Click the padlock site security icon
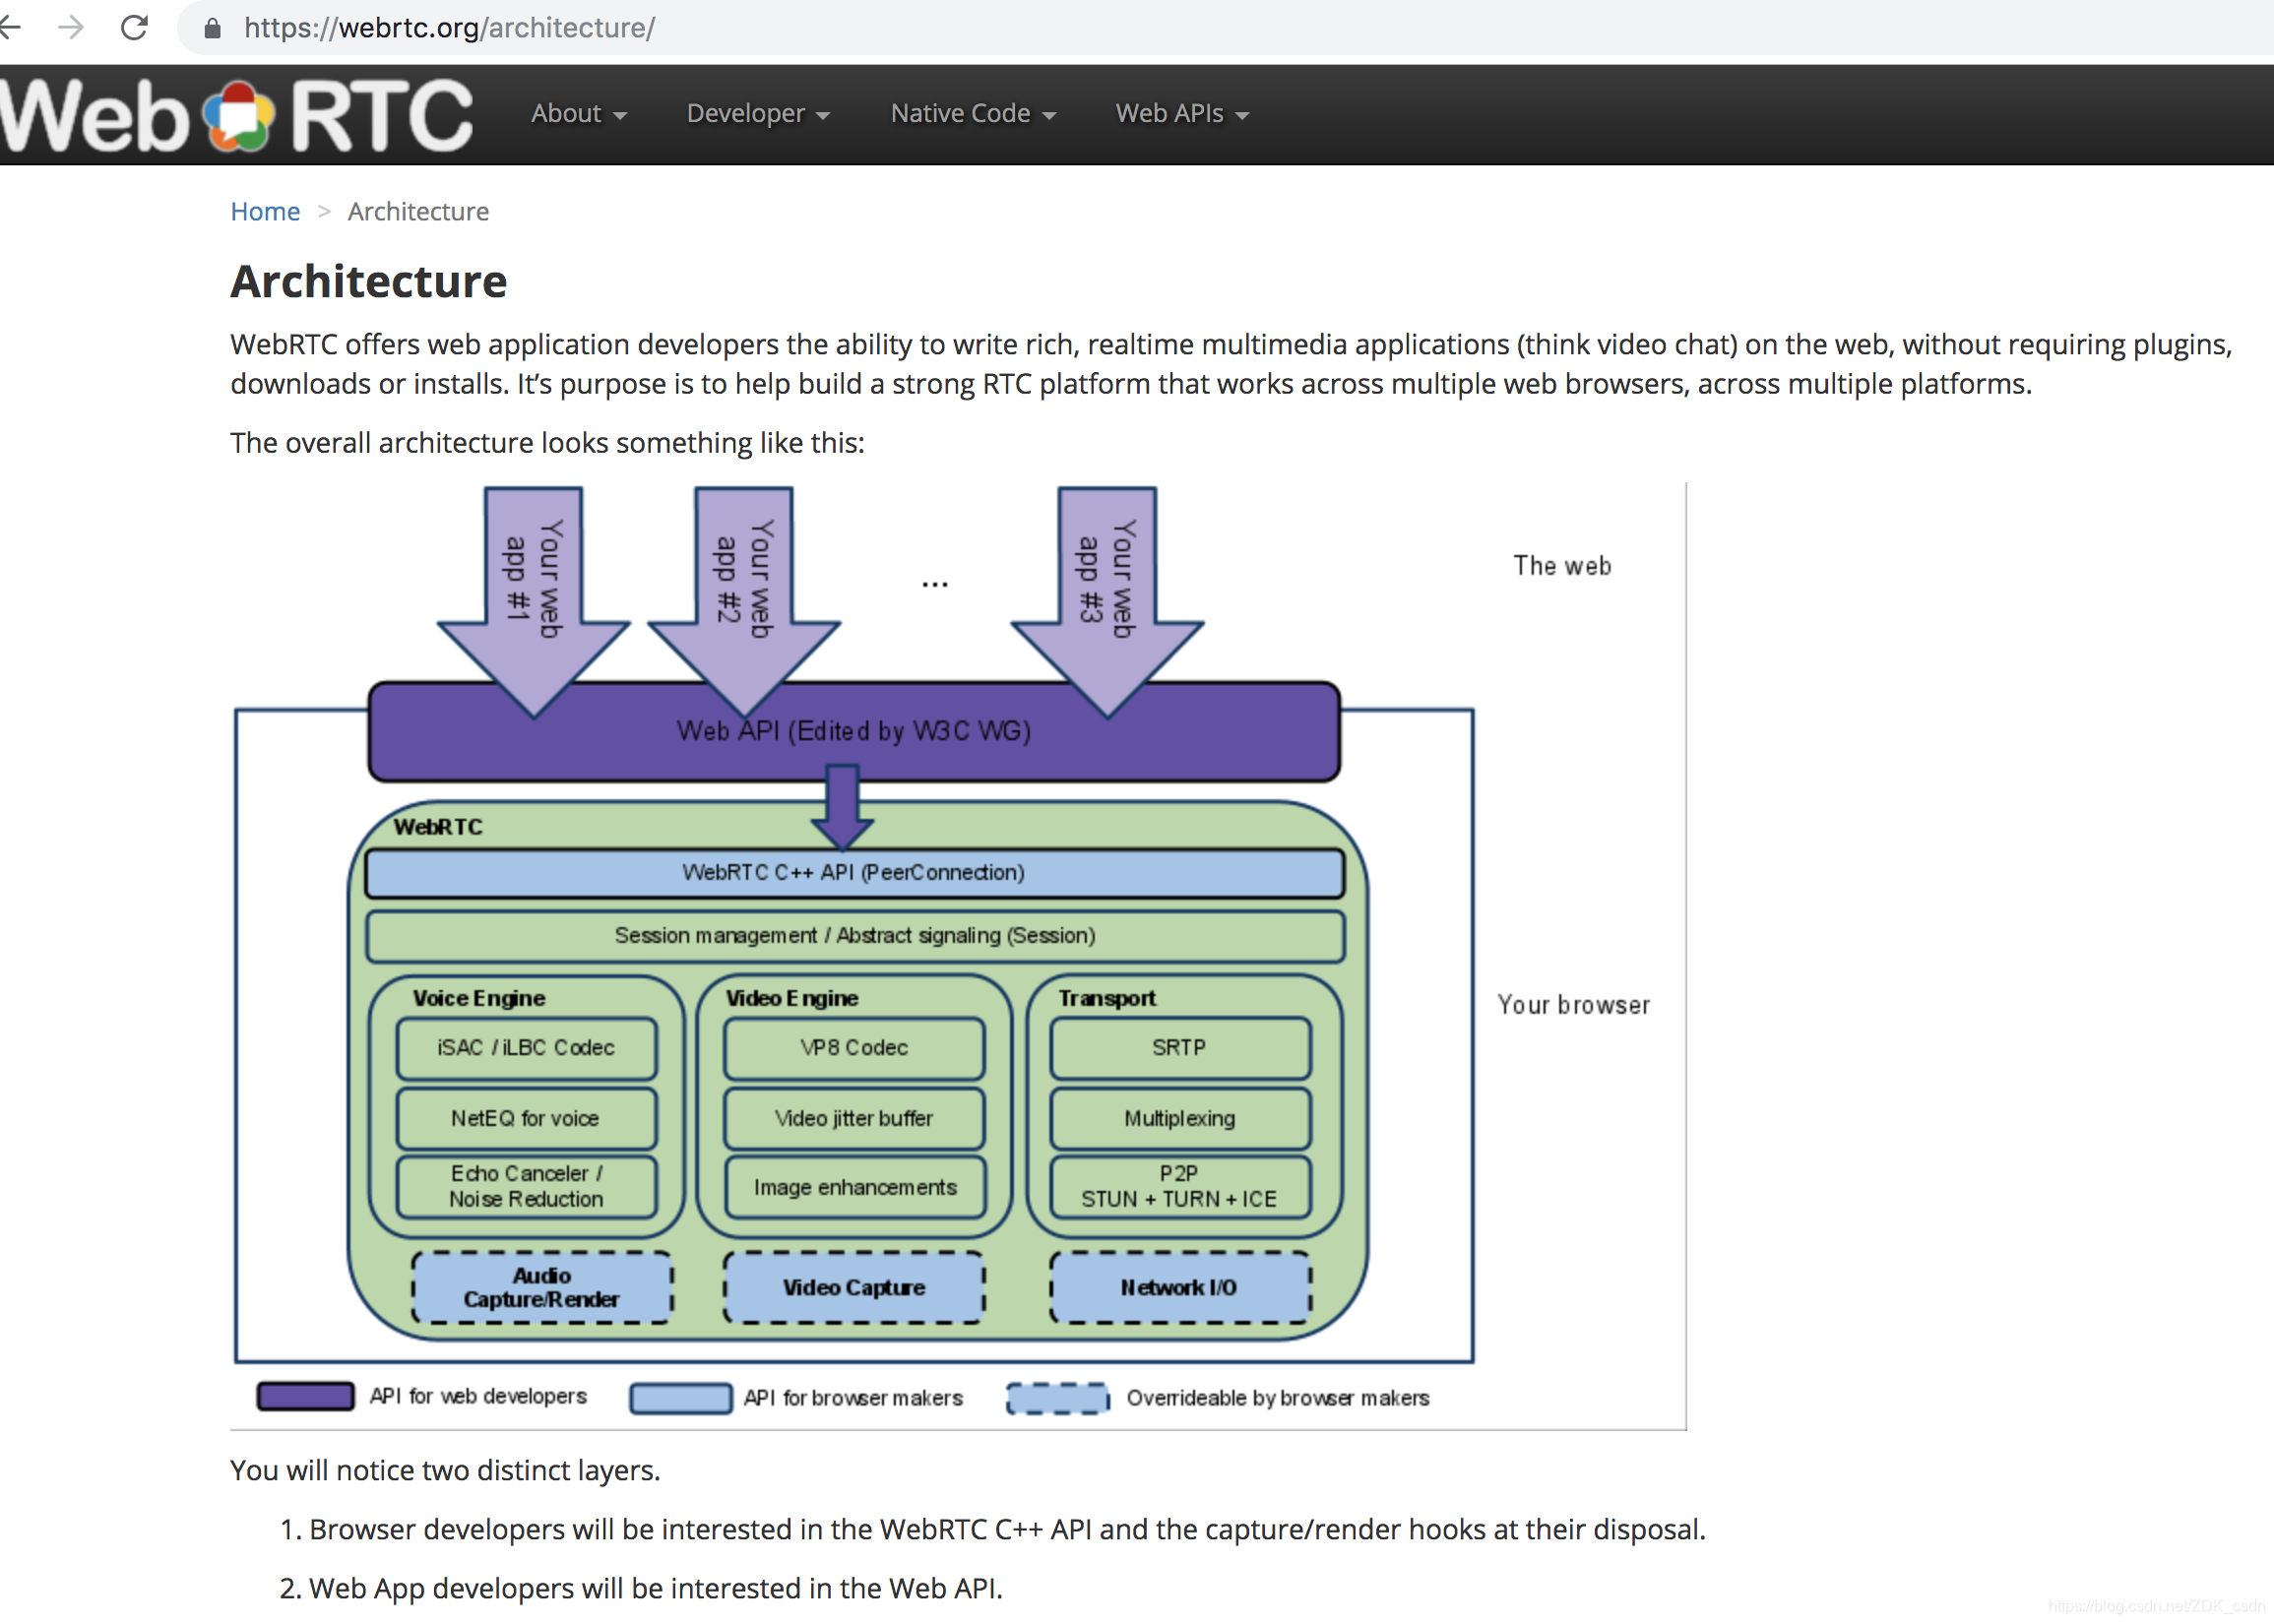This screenshot has height=1624, width=2274. (212, 28)
